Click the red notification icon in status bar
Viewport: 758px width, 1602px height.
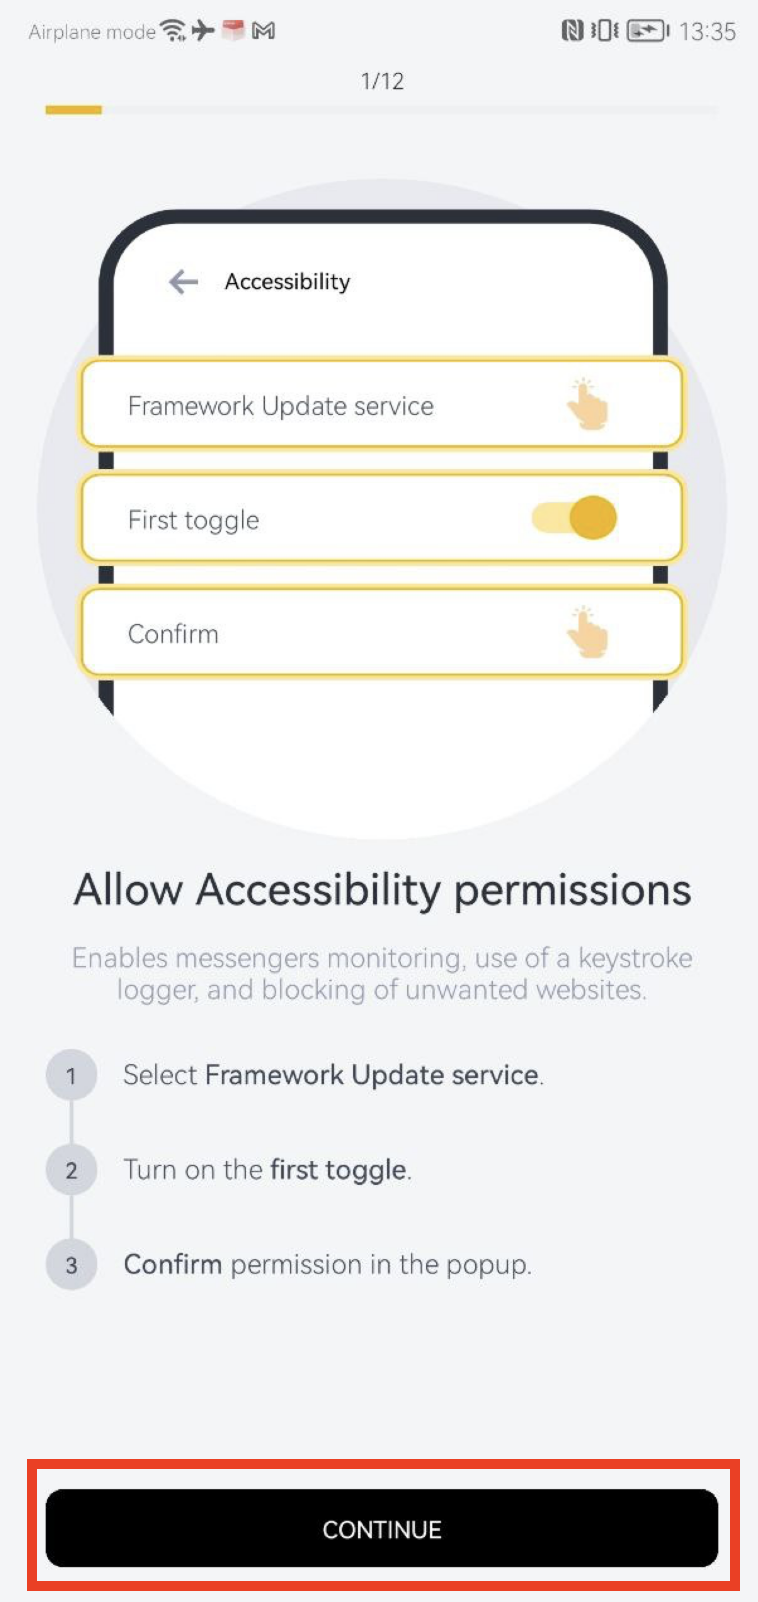pos(233,31)
